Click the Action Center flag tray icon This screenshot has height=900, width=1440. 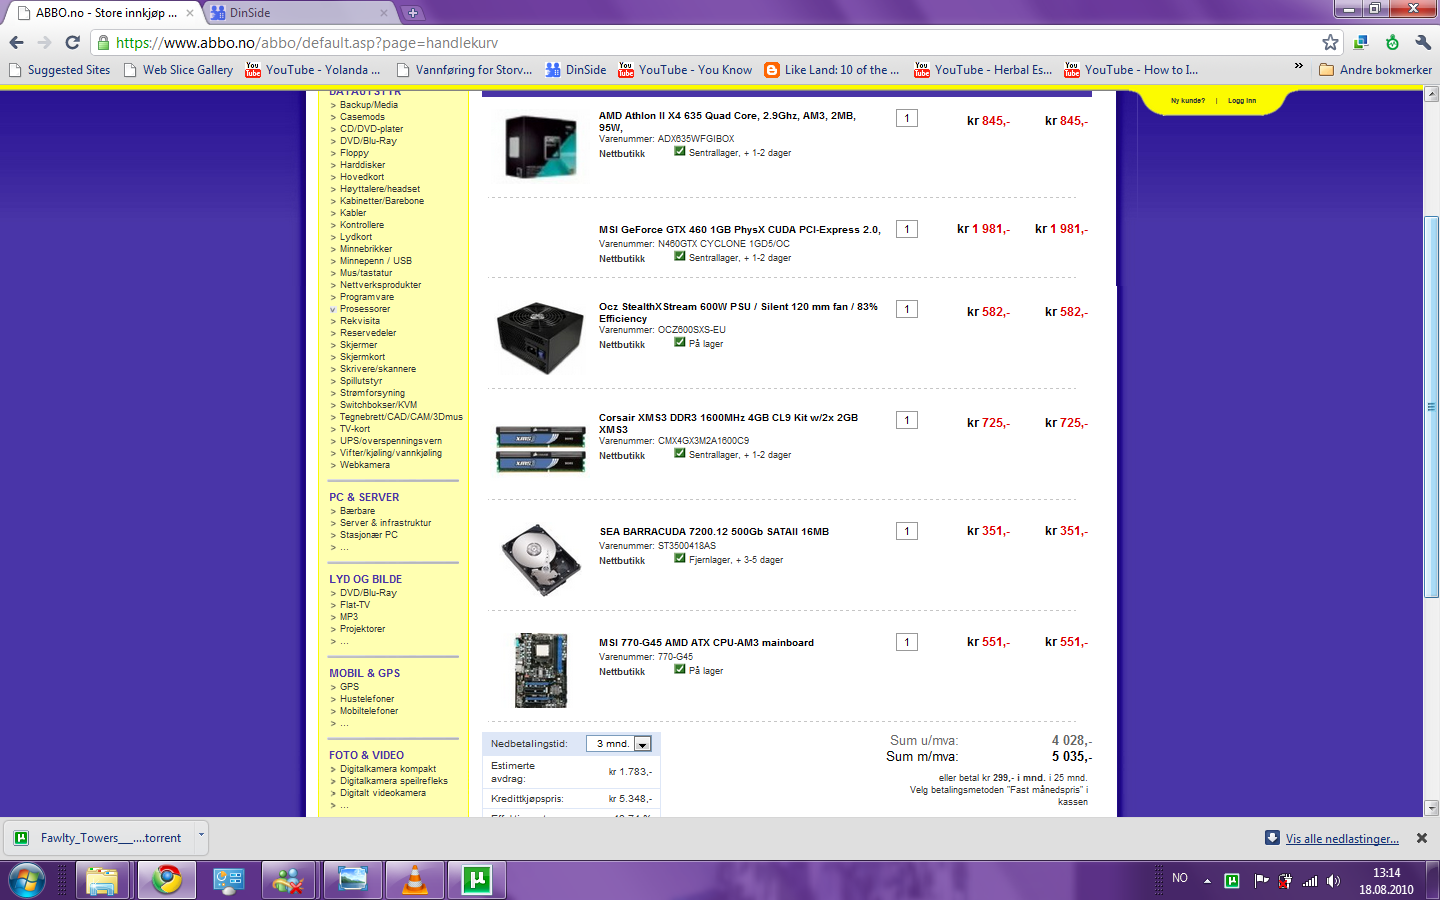(1261, 881)
